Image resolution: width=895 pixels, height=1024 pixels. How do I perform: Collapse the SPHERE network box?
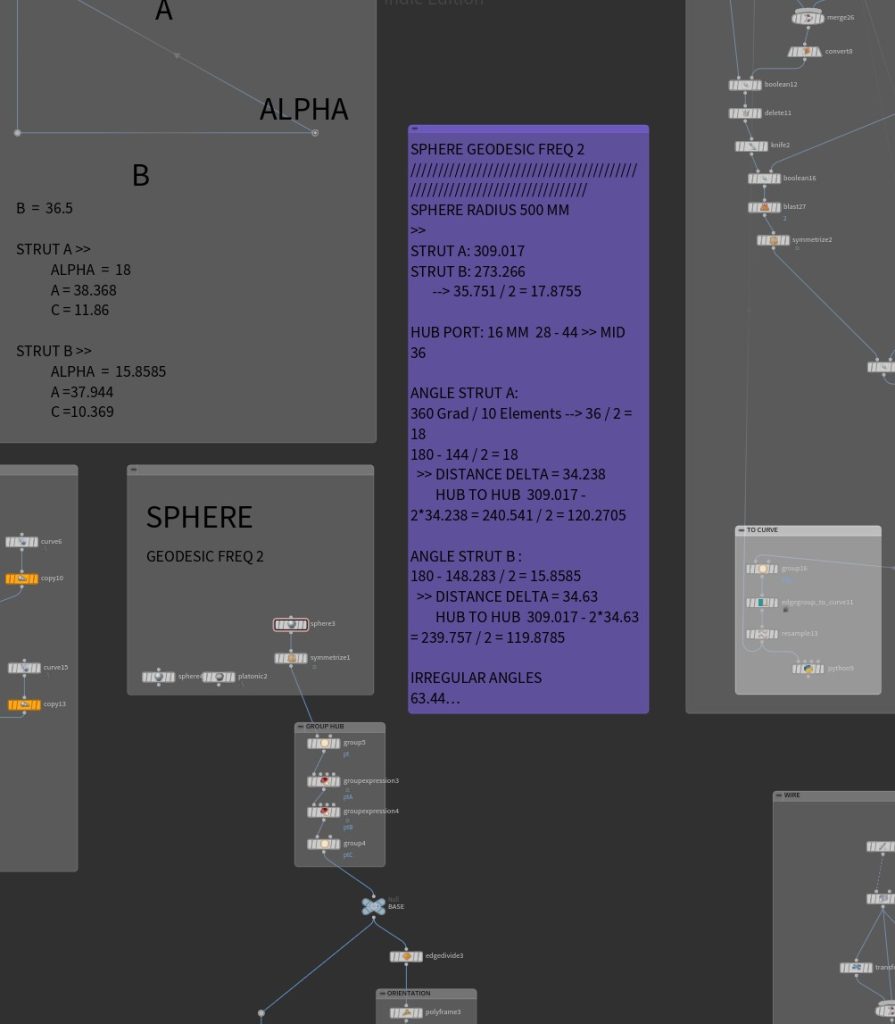133,469
